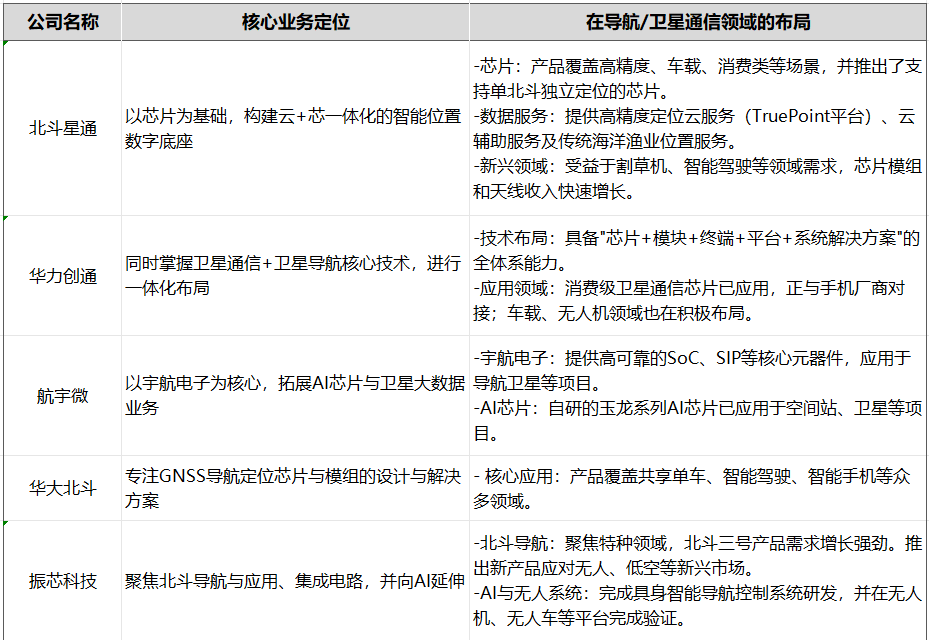Select the 卫星通信+卫星导航核心技术 business cell
The height and width of the screenshot is (640, 929).
coord(295,276)
